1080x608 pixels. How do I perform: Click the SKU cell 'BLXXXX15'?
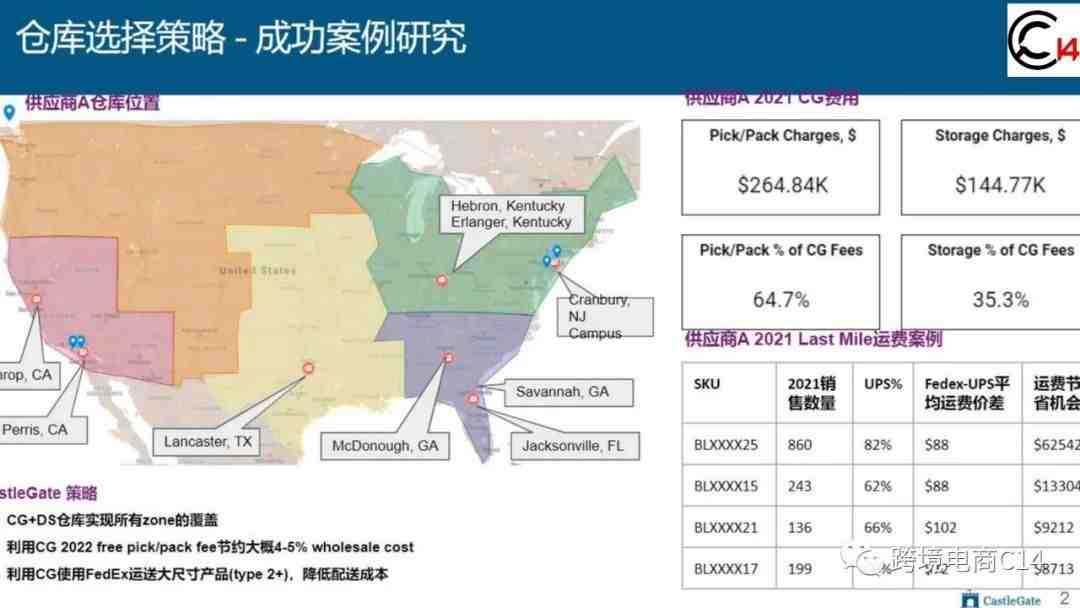tap(725, 486)
